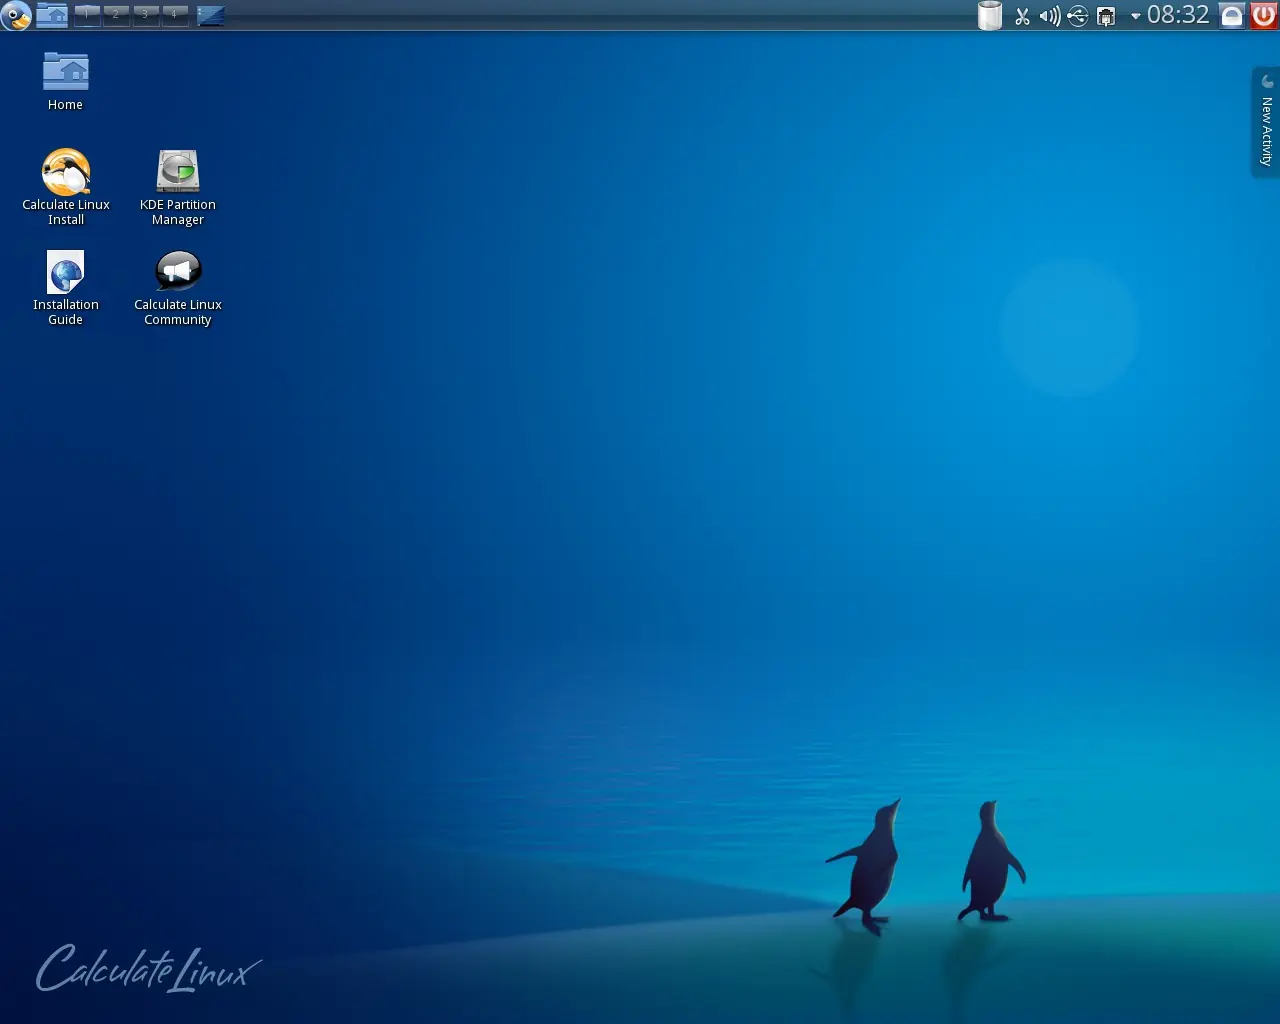Switch to virtual desktop 4 in pager
Viewport: 1280px width, 1024px height.
(174, 15)
